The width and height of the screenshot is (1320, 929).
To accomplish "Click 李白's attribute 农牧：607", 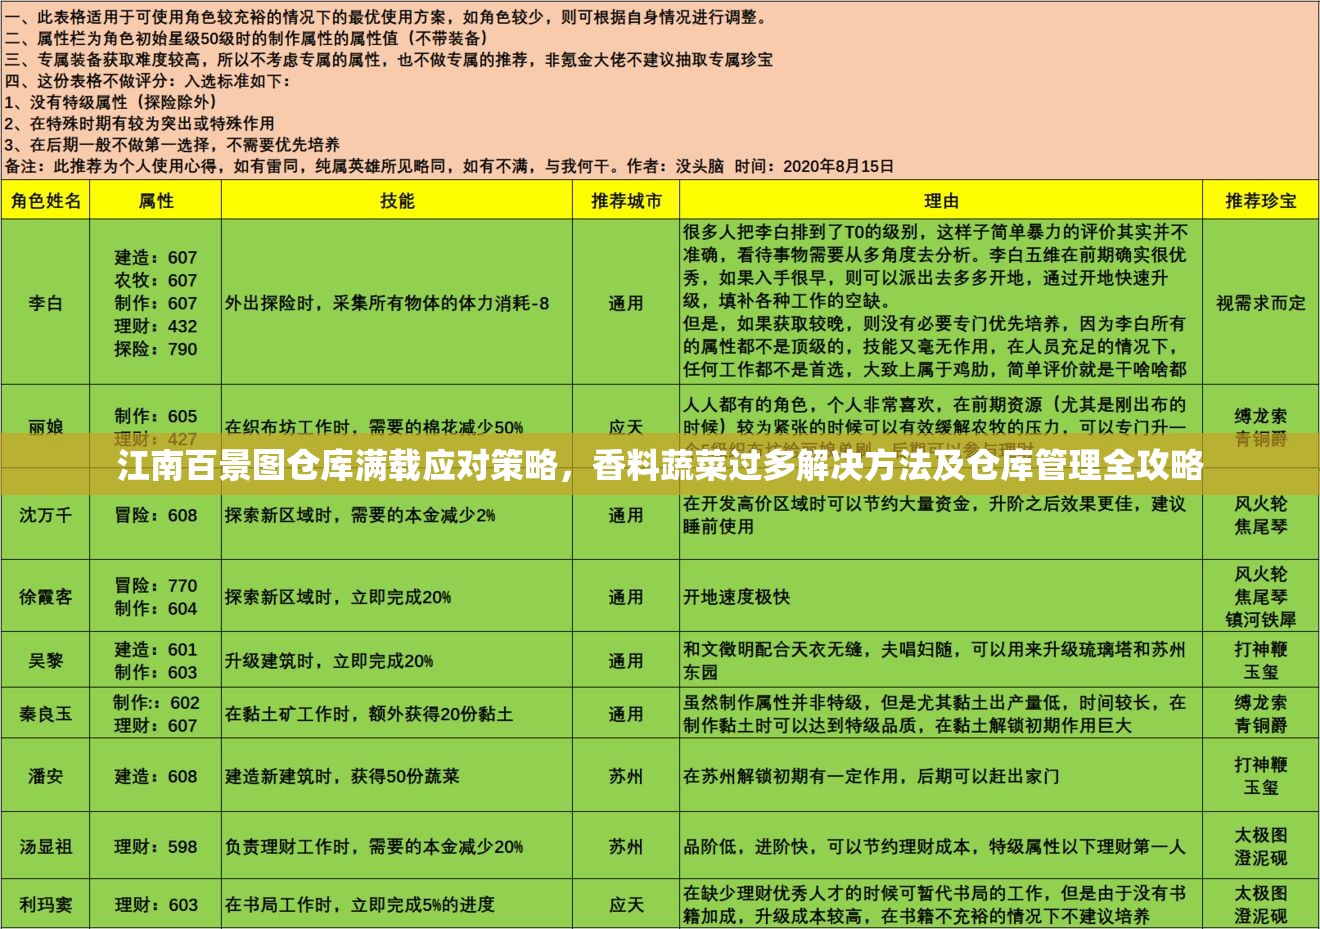I will coord(156,281).
